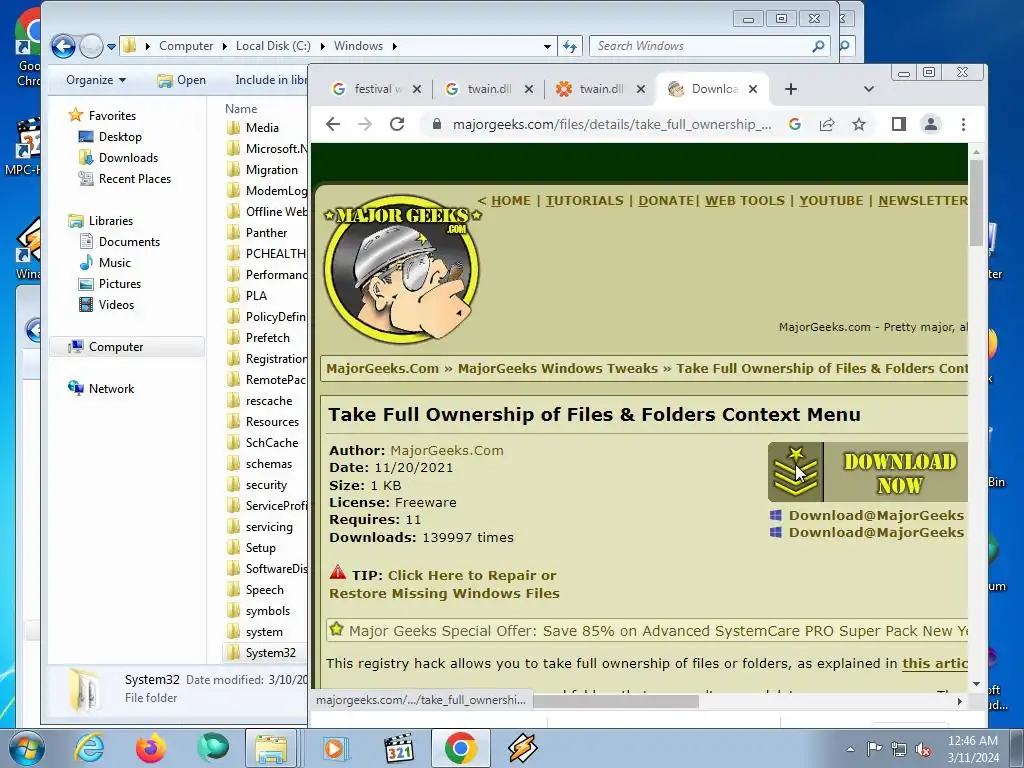1024x768 pixels.
Task: Open Media Player Classic taskbar icon
Action: coord(399,748)
